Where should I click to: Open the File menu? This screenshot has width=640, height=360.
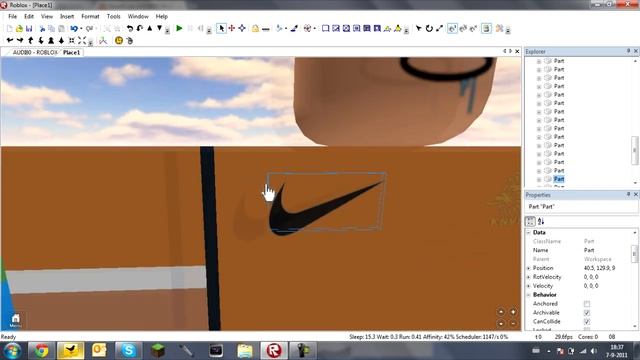(13, 16)
